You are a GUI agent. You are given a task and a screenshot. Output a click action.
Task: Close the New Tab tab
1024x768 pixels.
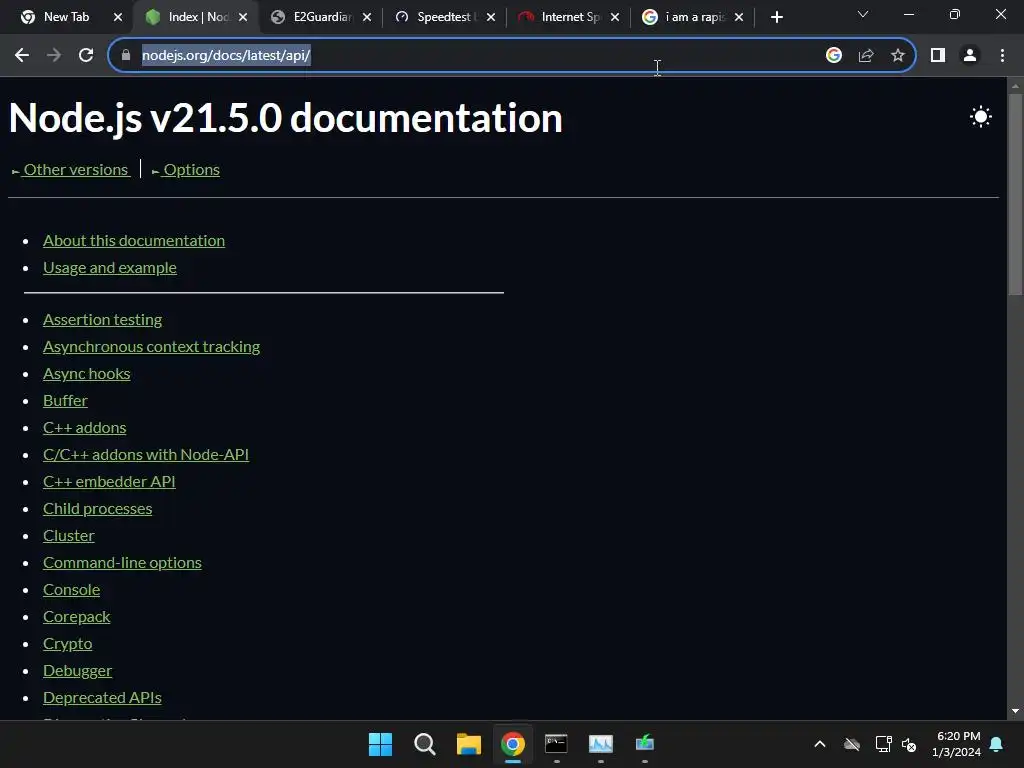[x=118, y=17]
